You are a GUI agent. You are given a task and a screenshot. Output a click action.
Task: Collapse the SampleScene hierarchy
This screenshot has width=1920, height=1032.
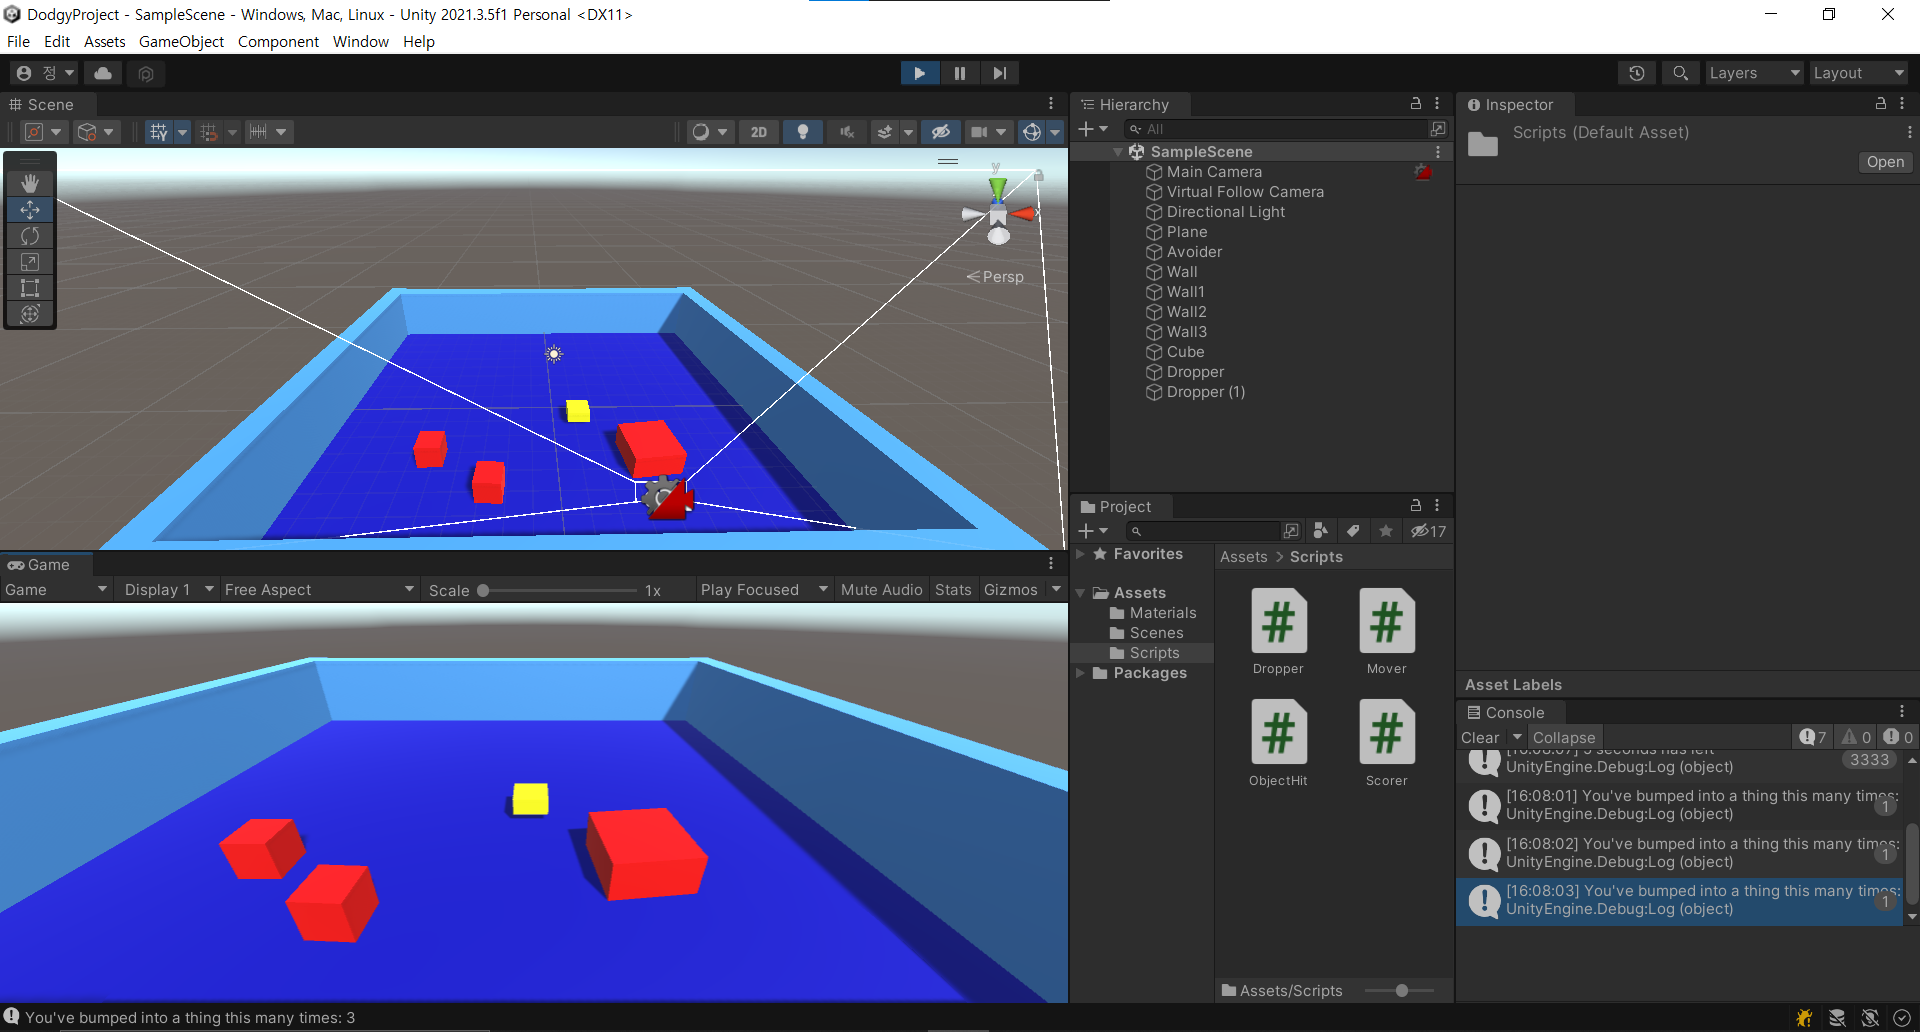pyautogui.click(x=1118, y=152)
